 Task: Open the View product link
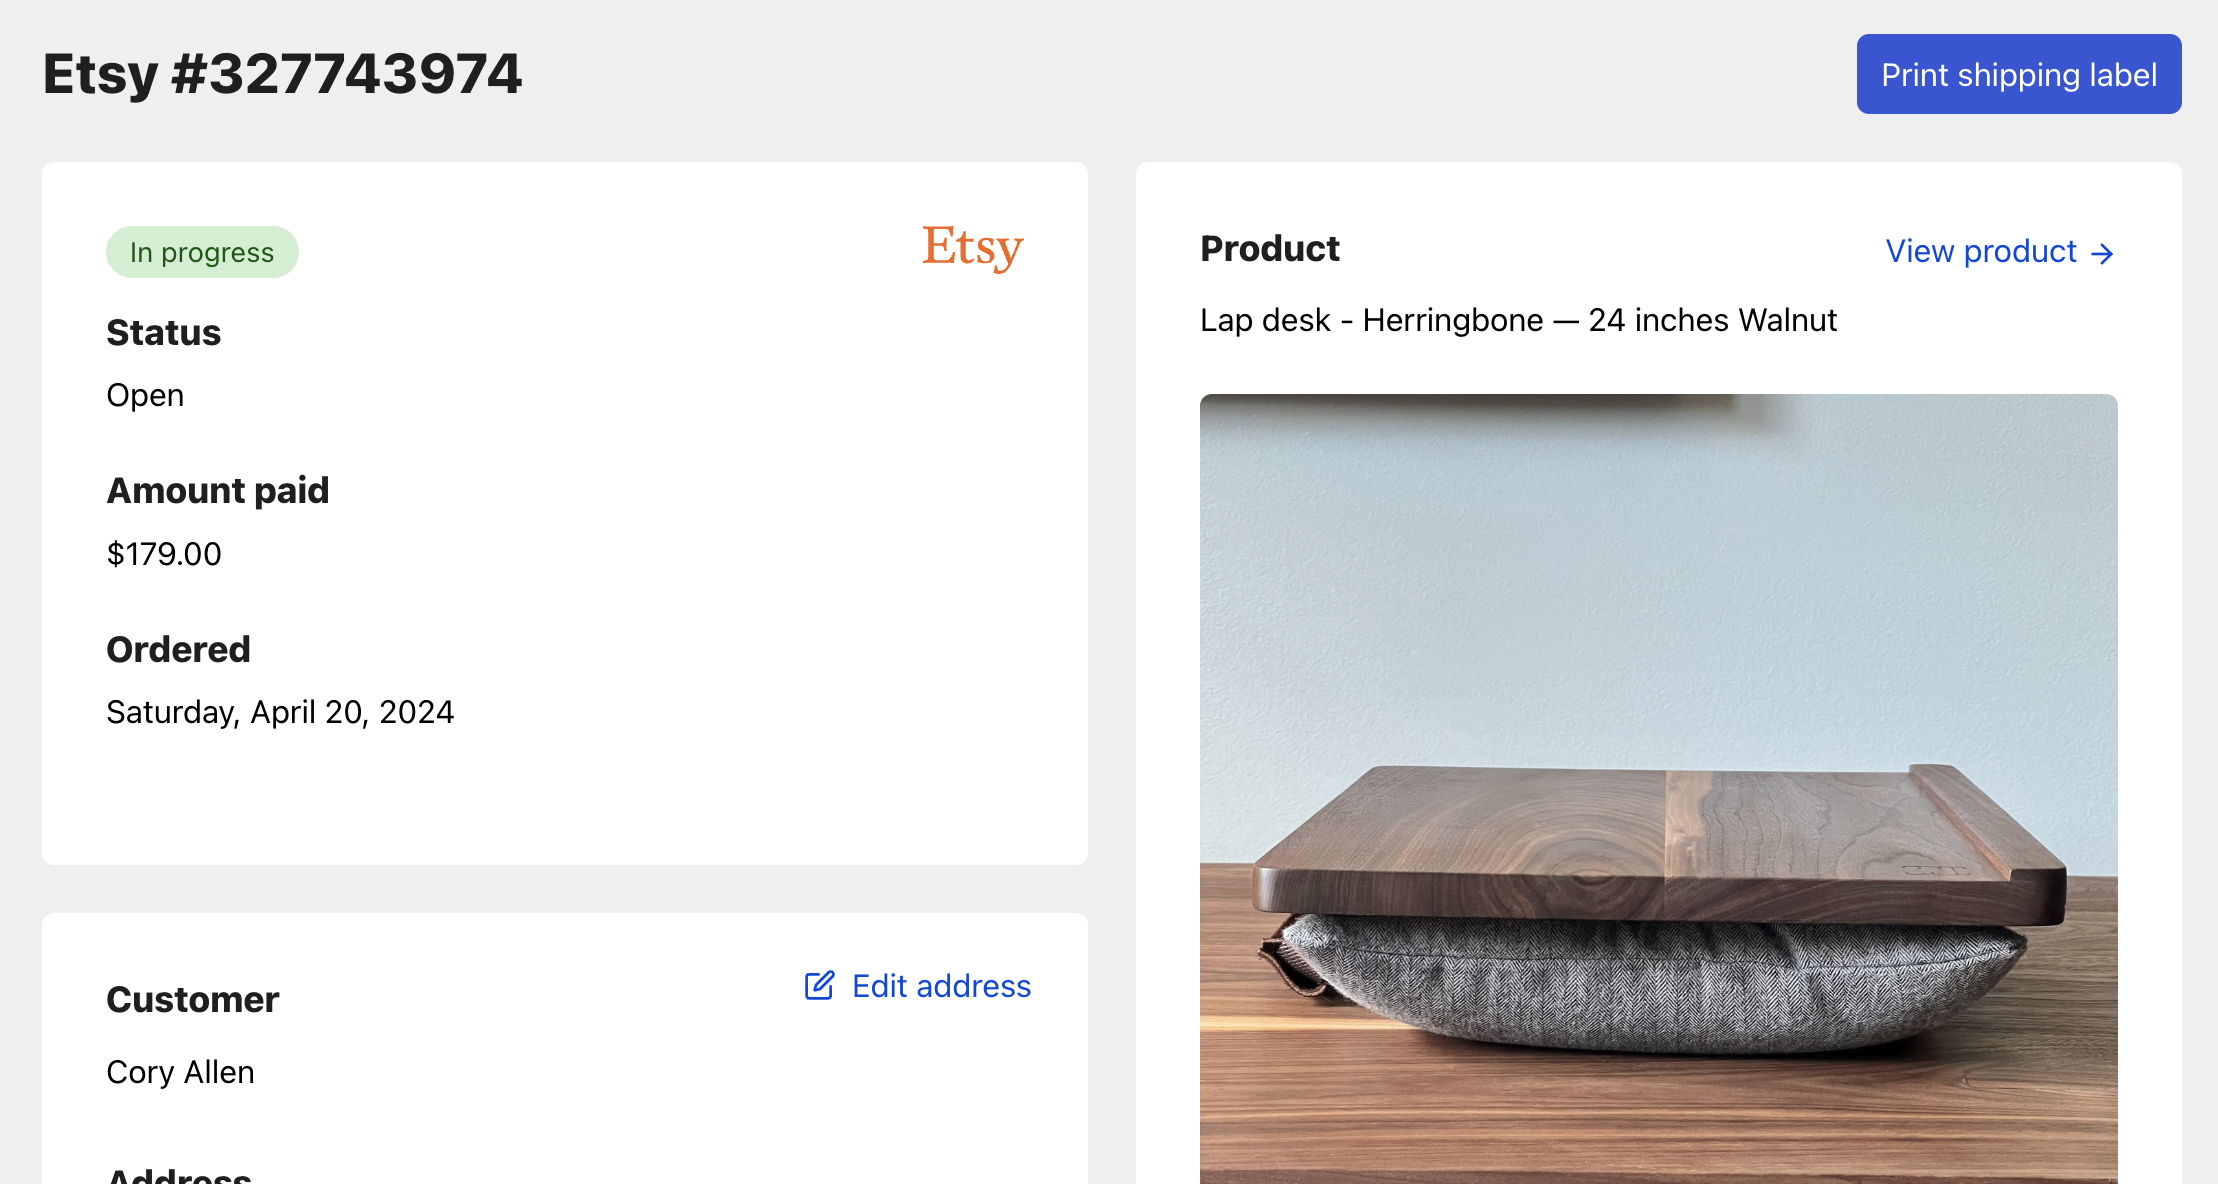point(1980,251)
